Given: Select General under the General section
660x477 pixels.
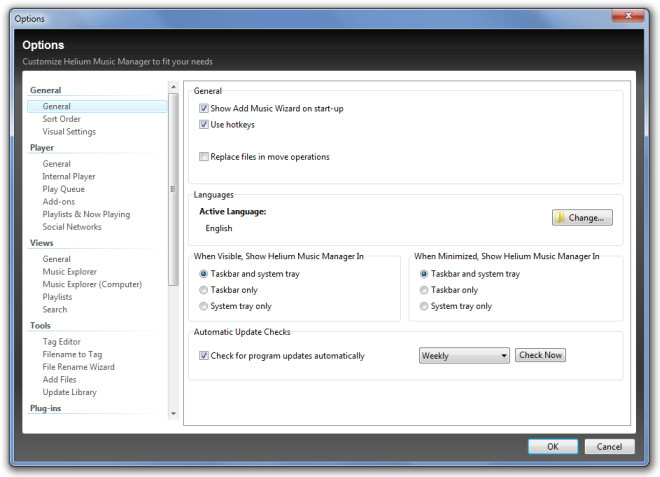Looking at the screenshot, I should click(97, 106).
